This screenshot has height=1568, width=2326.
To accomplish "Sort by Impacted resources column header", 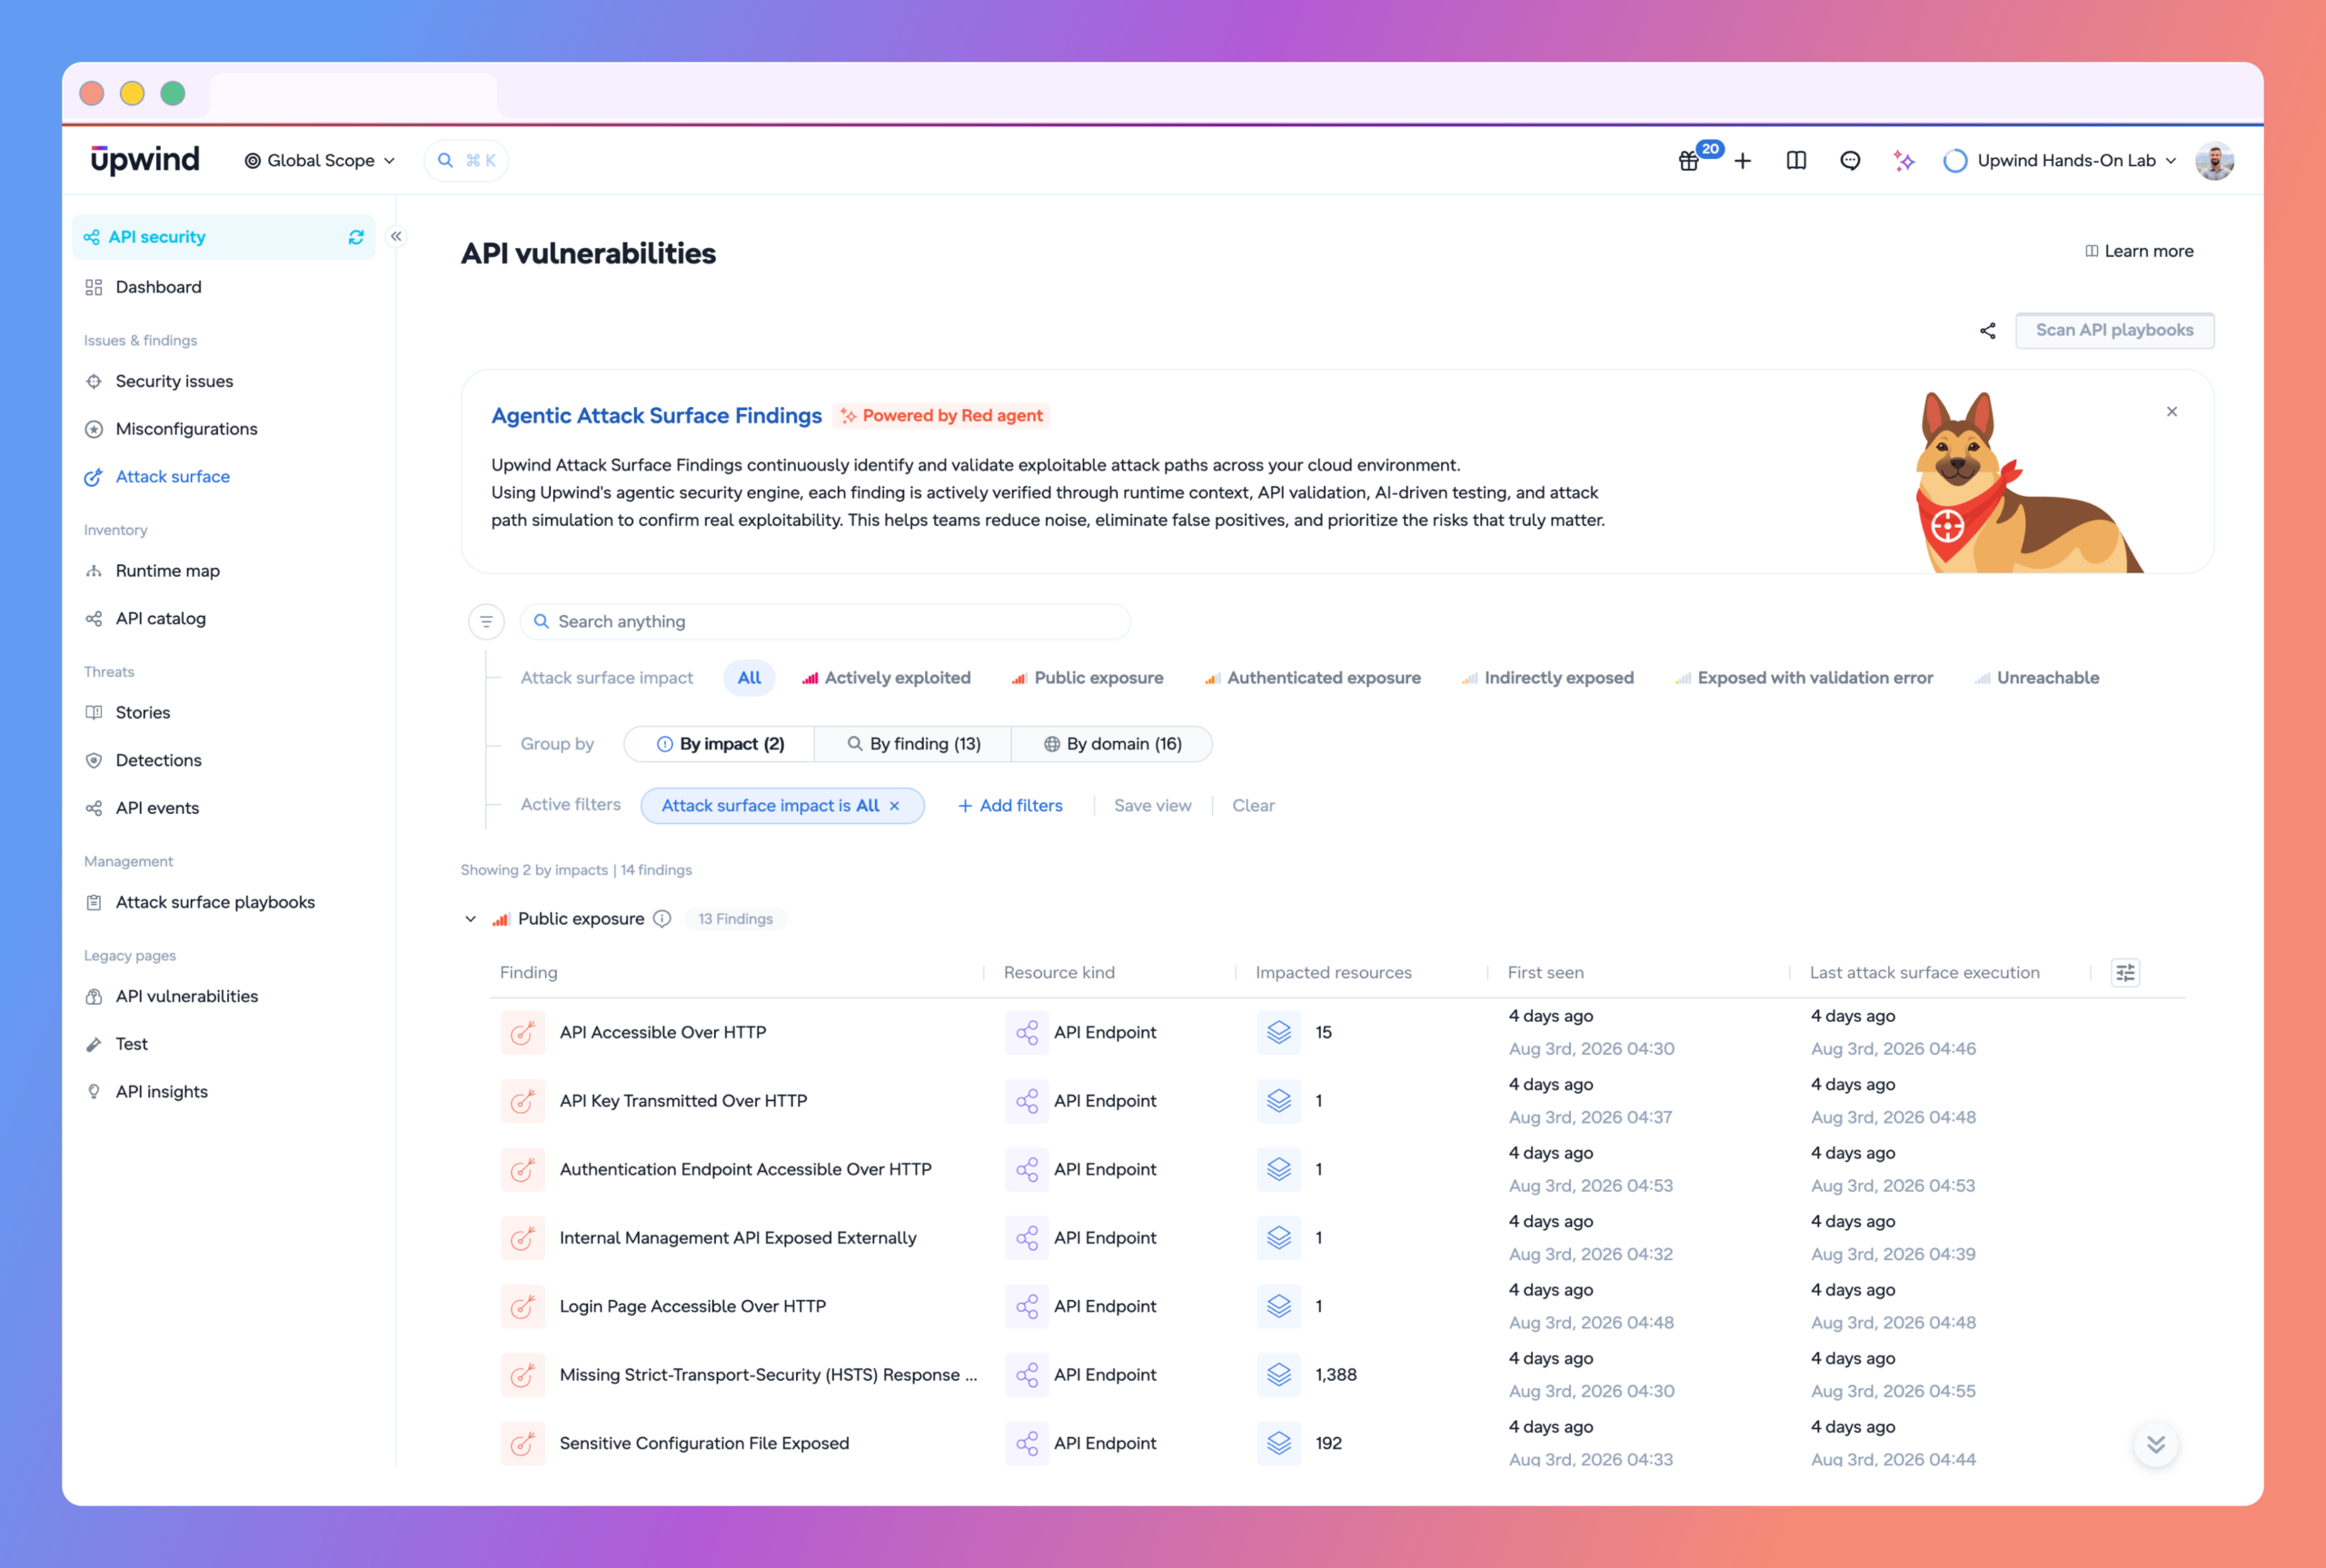I will click(x=1333, y=973).
